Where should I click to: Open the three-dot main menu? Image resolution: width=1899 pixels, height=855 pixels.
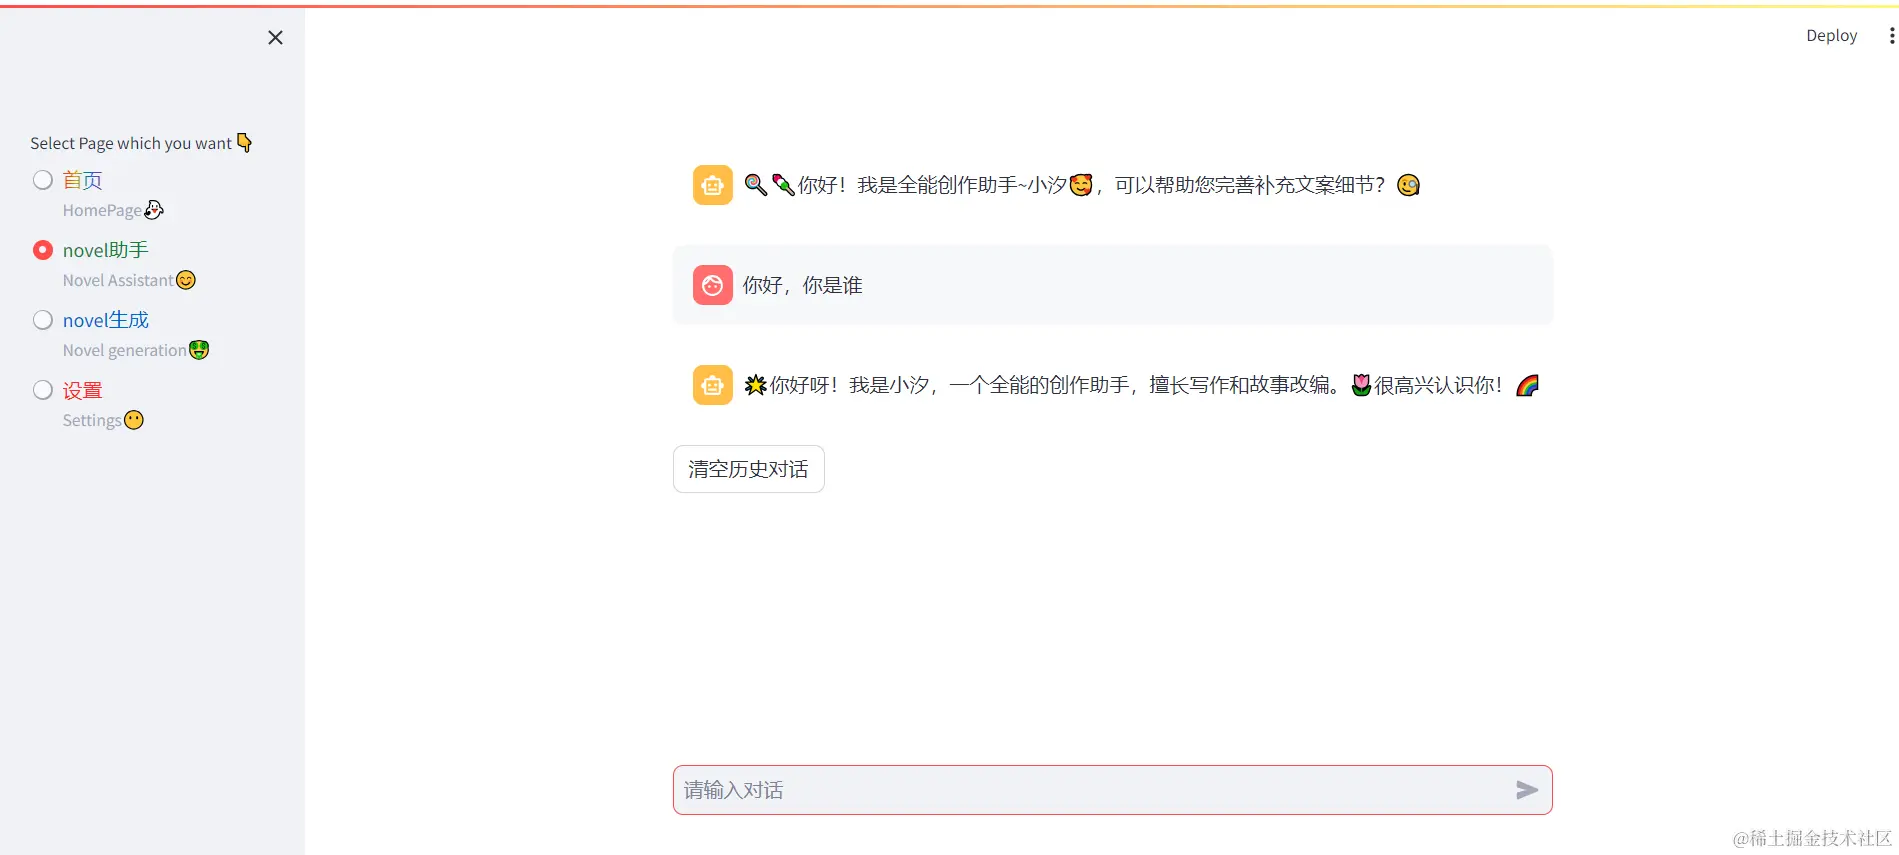coord(1891,35)
